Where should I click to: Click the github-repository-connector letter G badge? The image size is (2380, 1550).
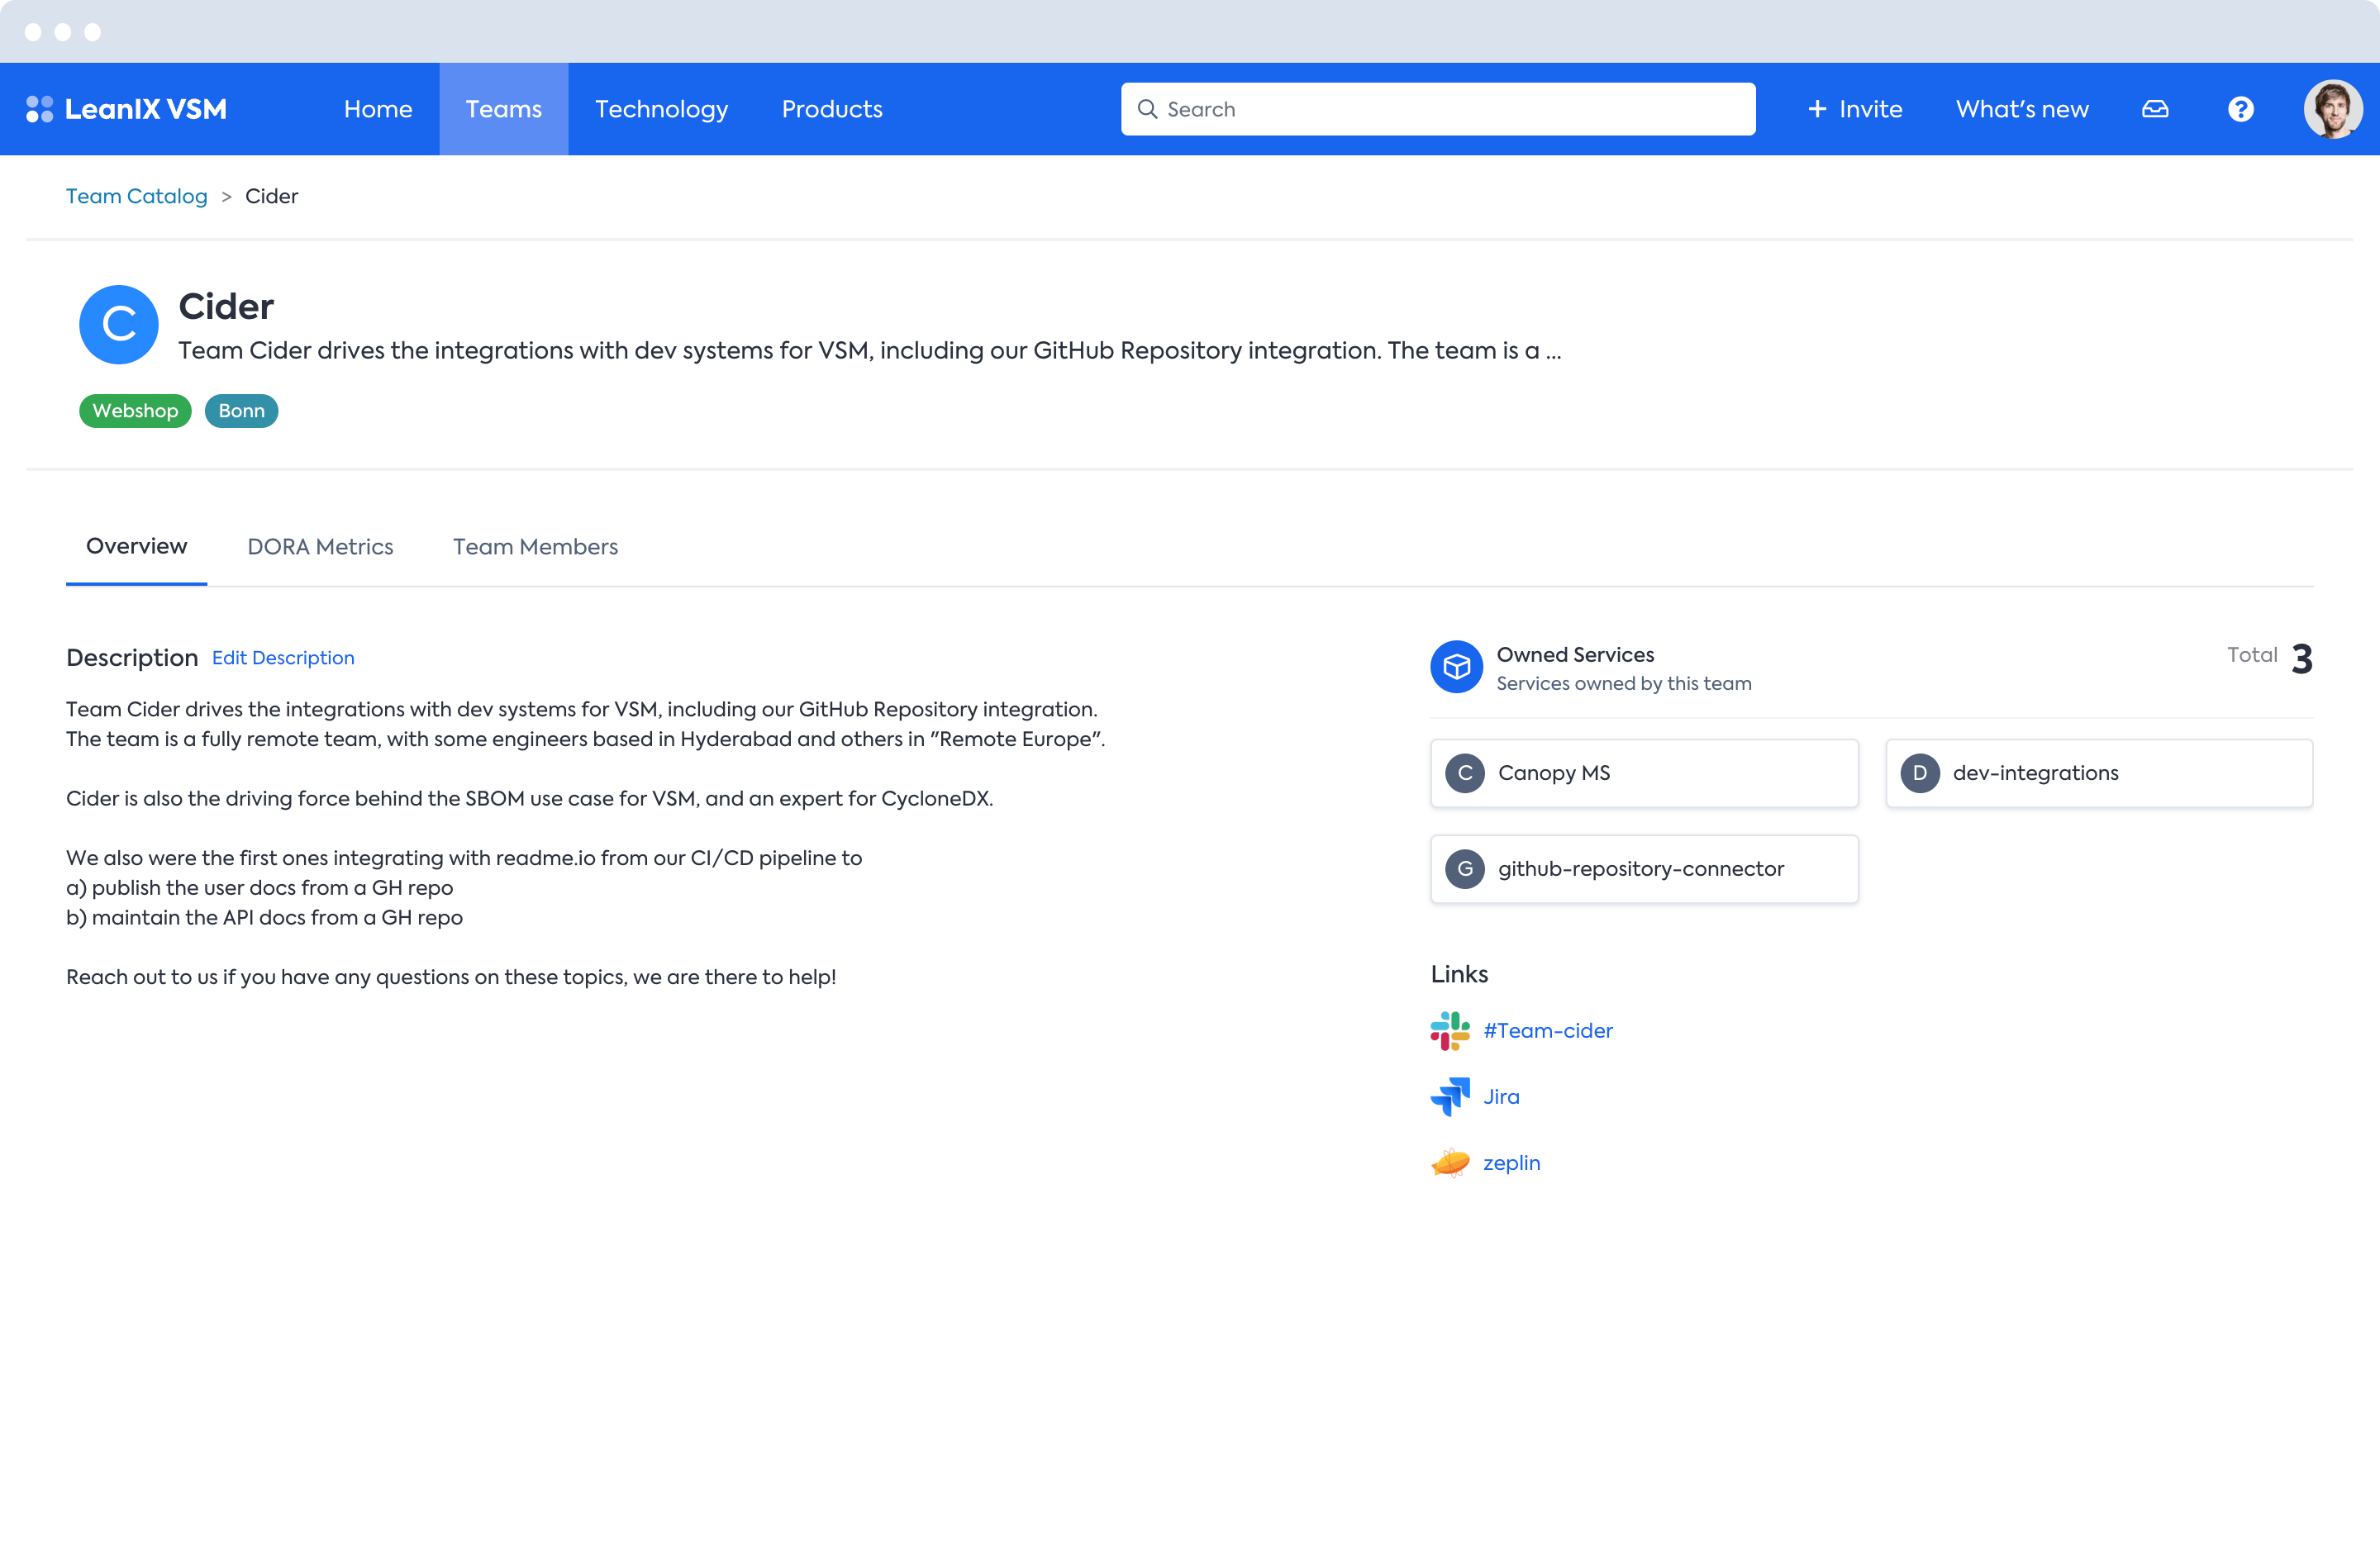[x=1465, y=869]
